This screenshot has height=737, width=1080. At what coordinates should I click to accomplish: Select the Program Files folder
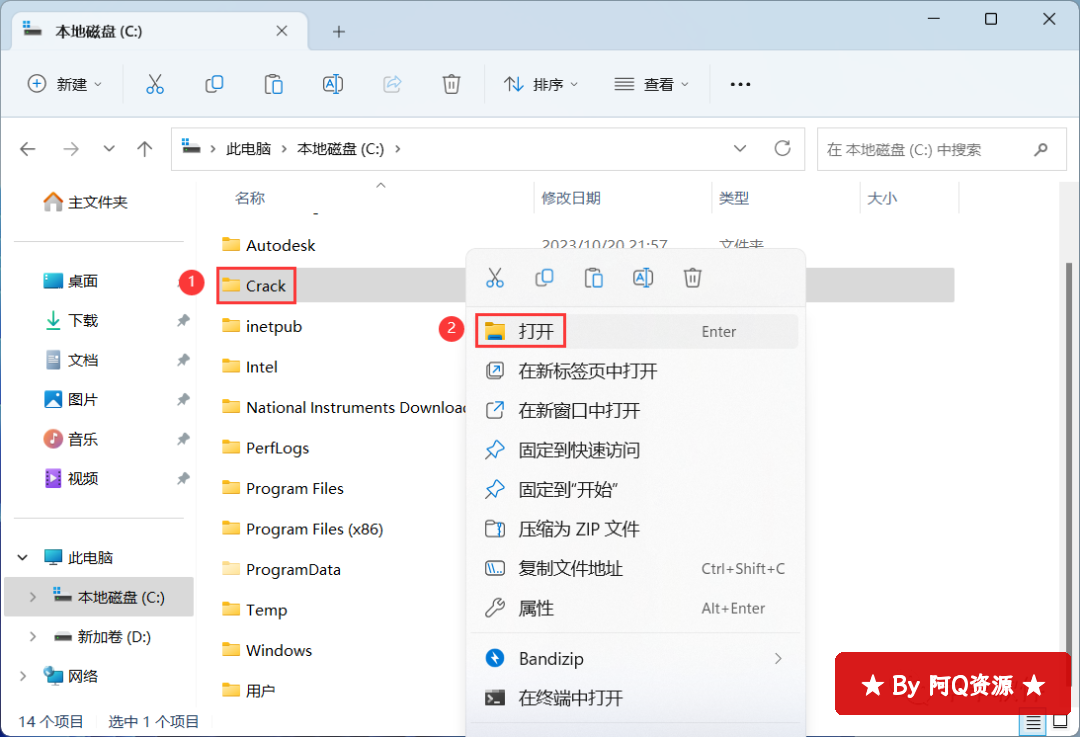pyautogui.click(x=294, y=489)
